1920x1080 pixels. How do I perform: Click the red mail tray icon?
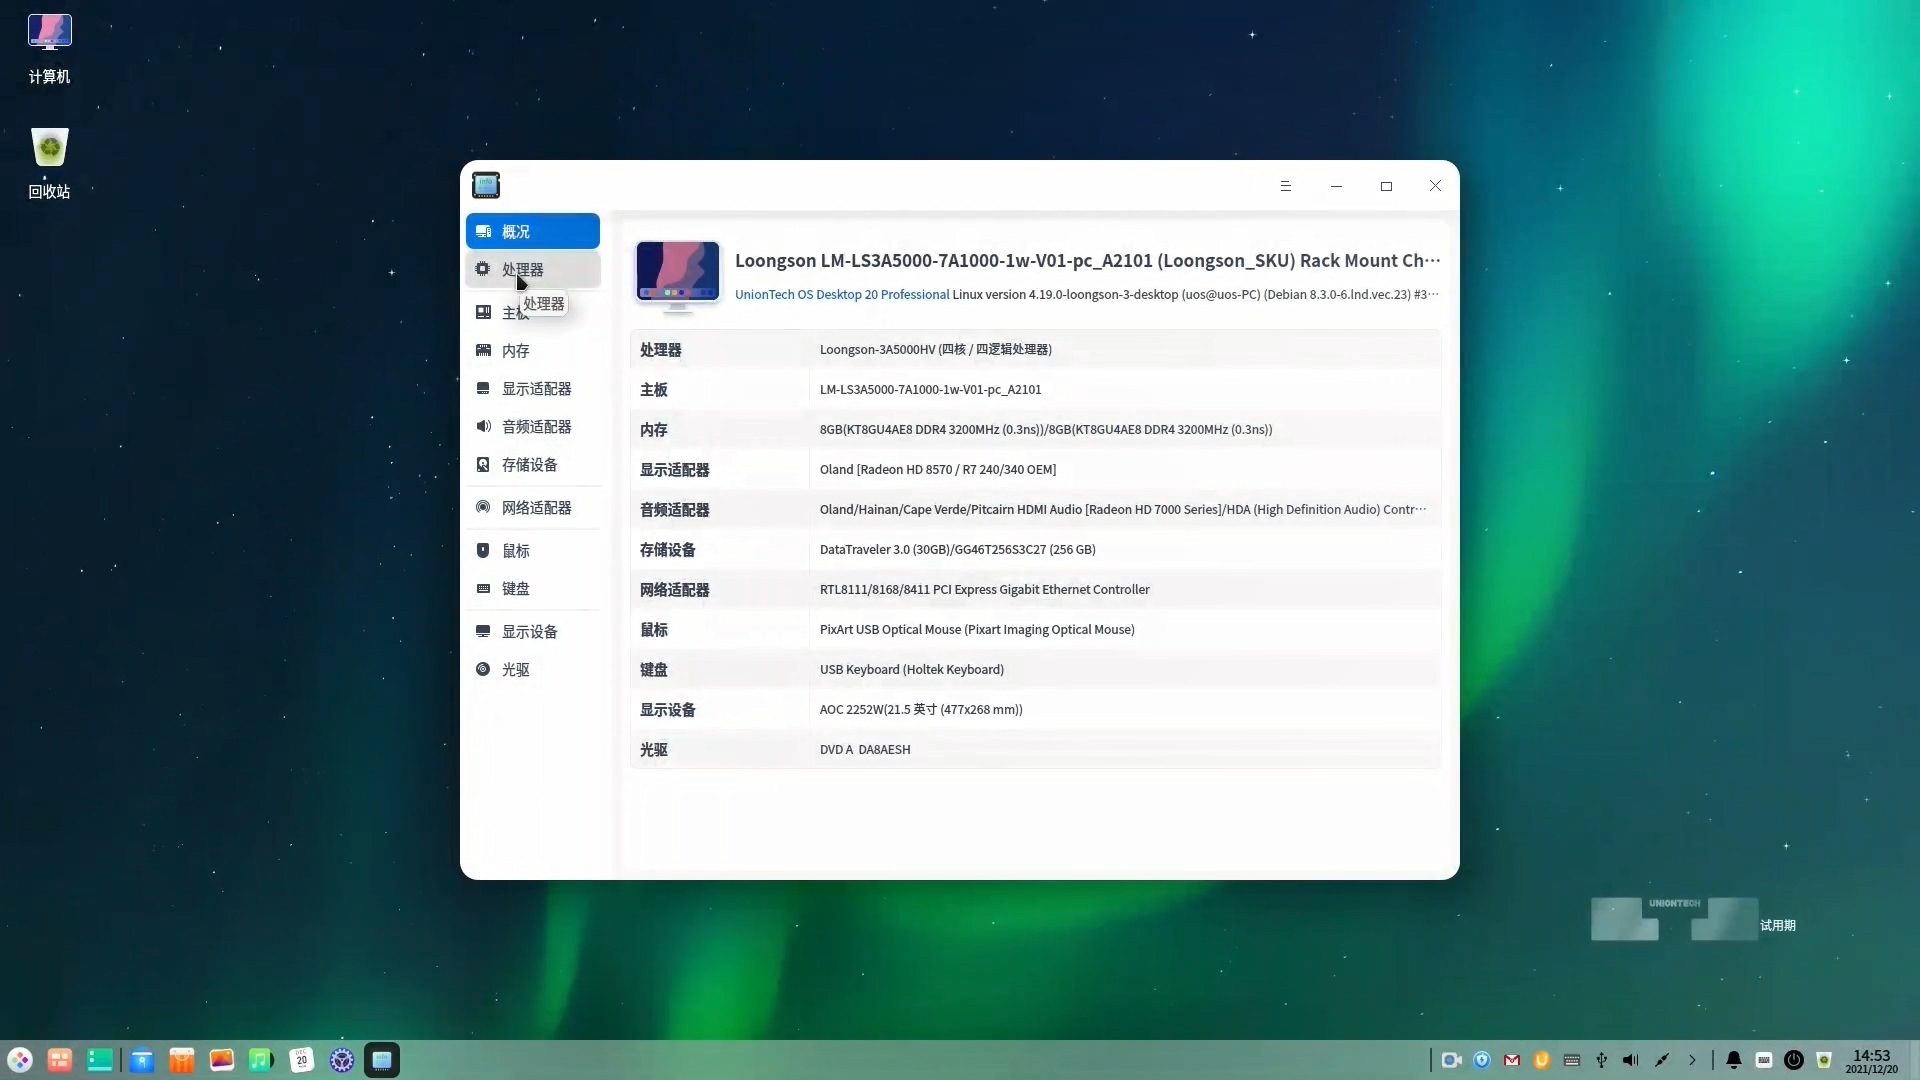coord(1512,1060)
